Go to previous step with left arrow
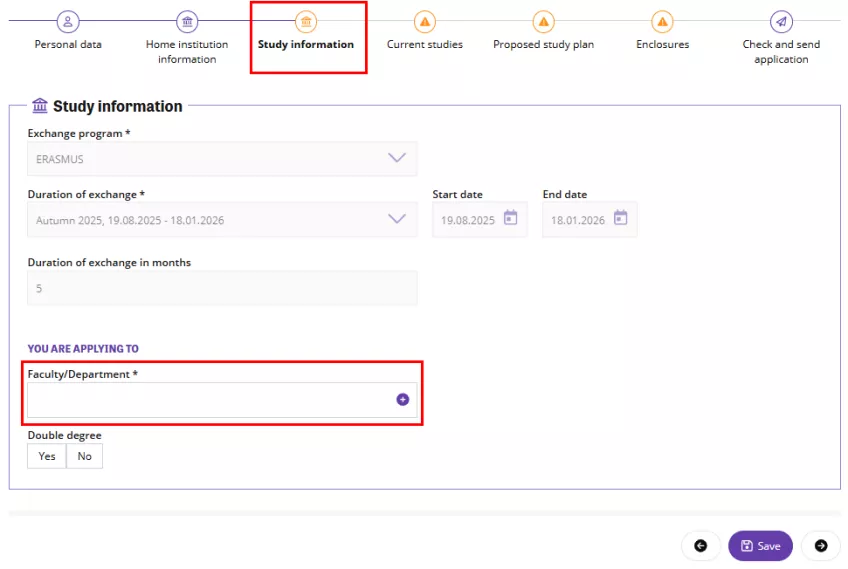848x569 pixels. pyautogui.click(x=700, y=546)
